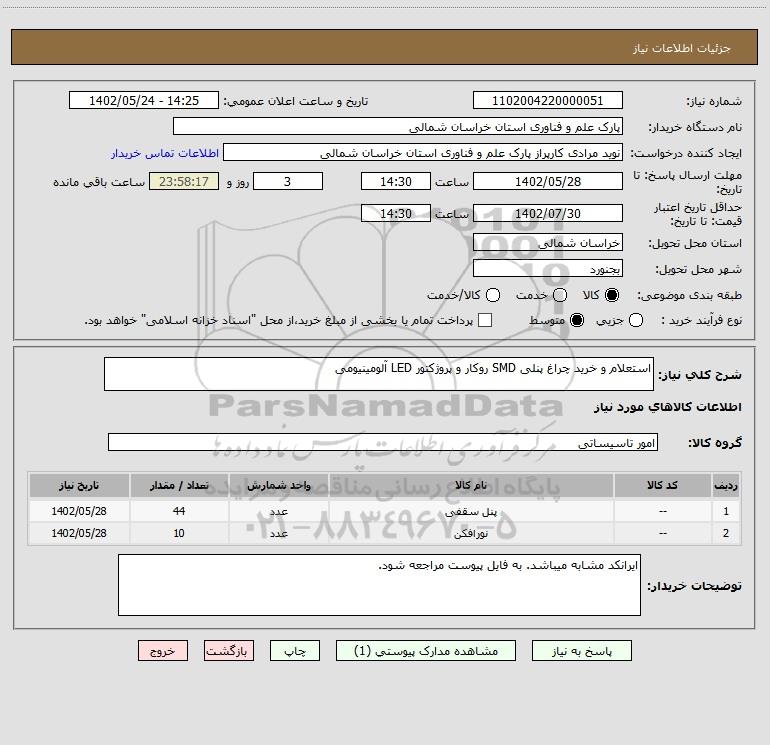Click date 1402/05/28 in the نورافکن row
Screen dimensions: 770x745
pyautogui.click(x=79, y=533)
